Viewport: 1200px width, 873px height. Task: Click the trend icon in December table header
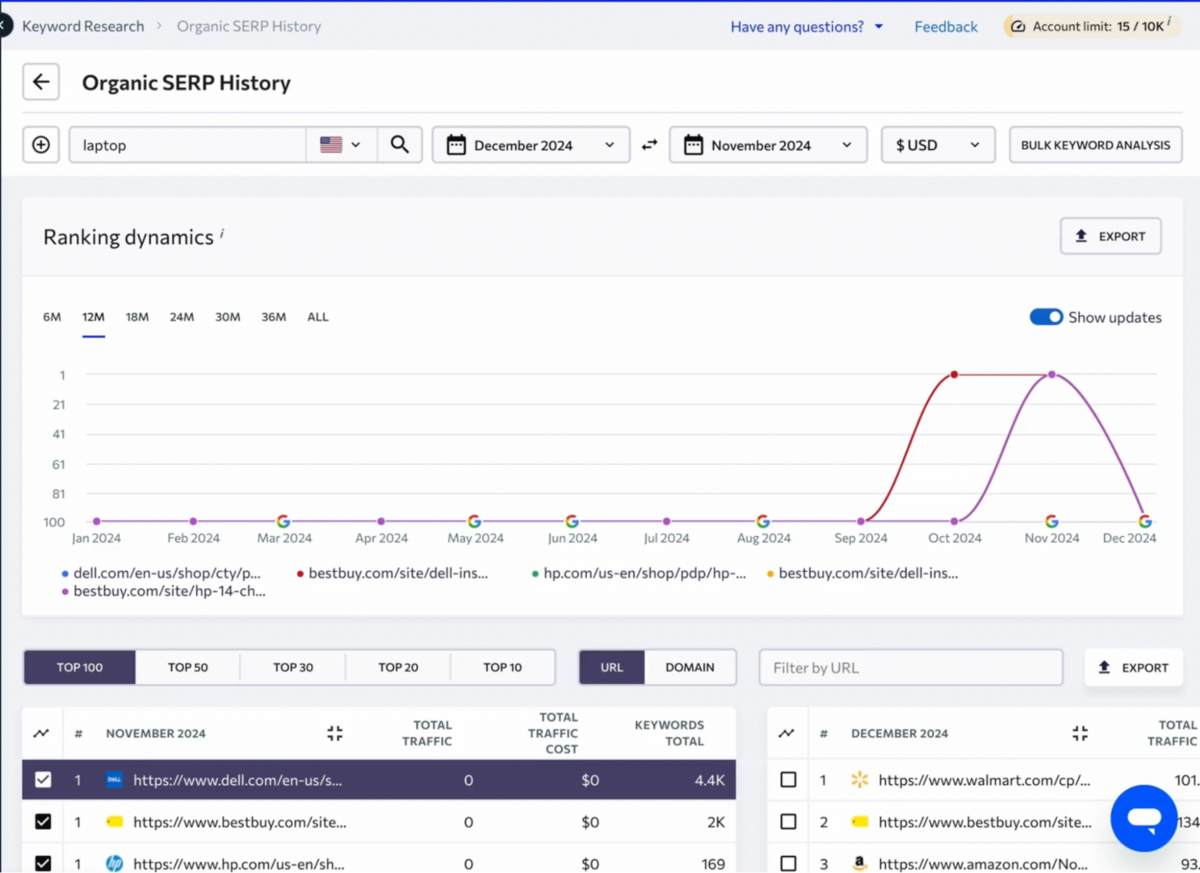[x=787, y=733]
